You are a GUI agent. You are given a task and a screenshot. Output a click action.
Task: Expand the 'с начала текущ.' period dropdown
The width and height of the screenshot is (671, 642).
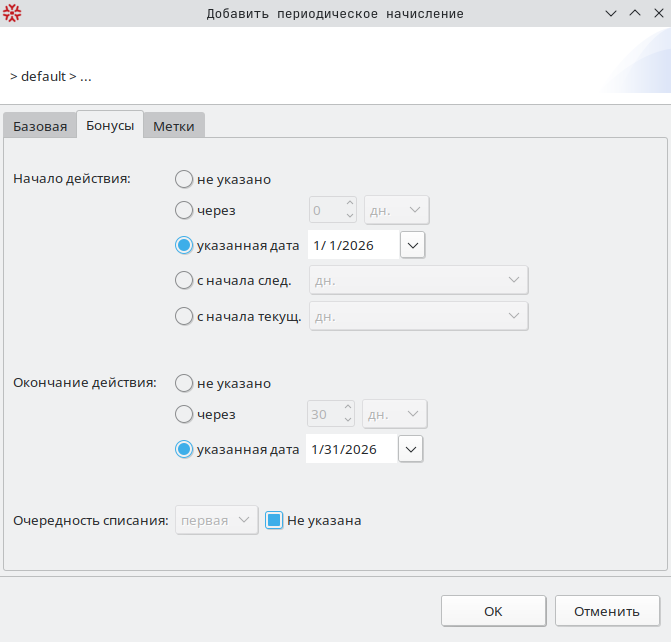[418, 316]
